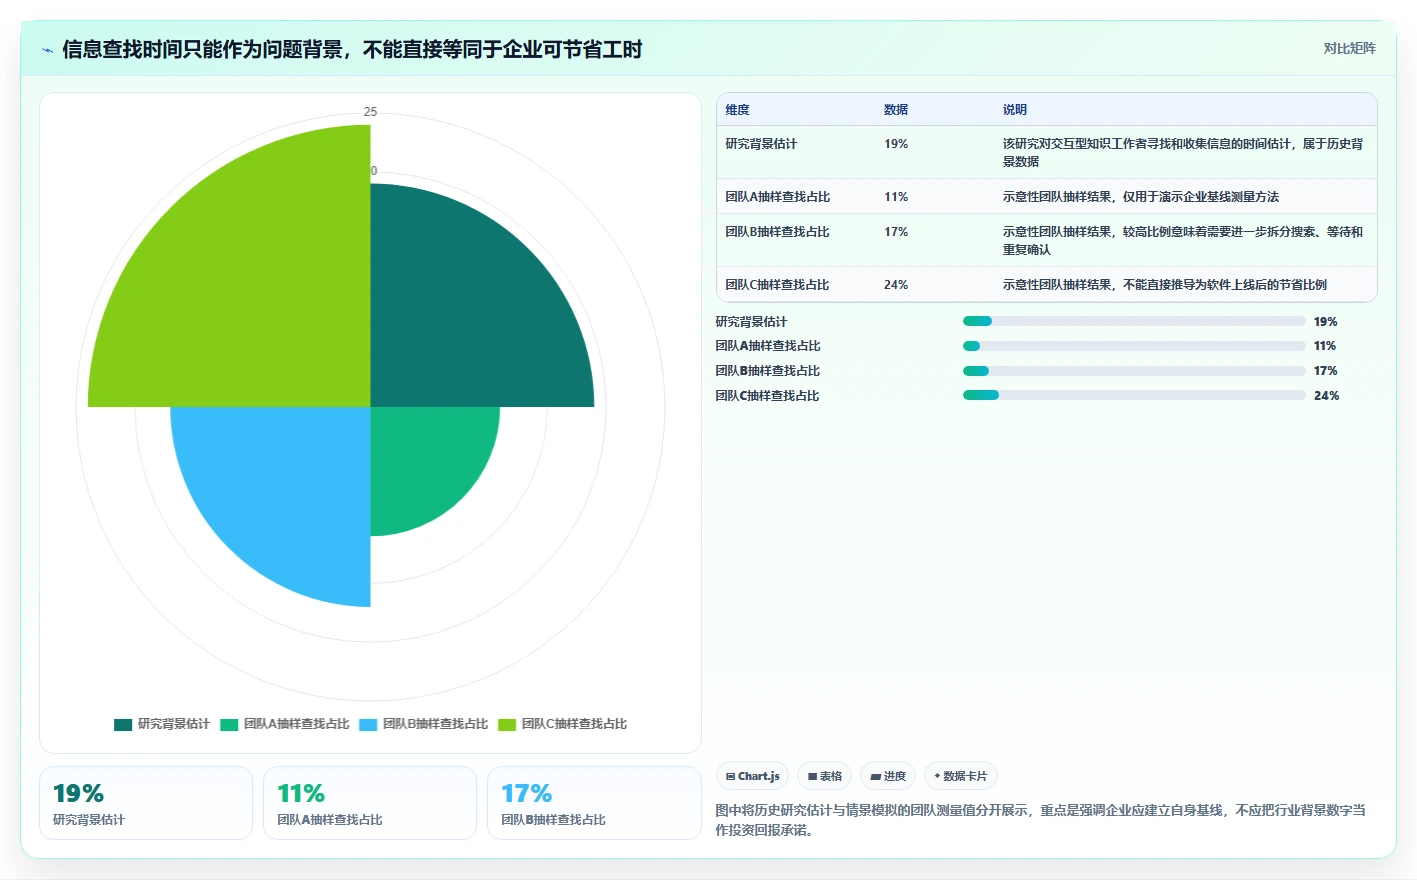Click the 11% value in the table

(896, 197)
